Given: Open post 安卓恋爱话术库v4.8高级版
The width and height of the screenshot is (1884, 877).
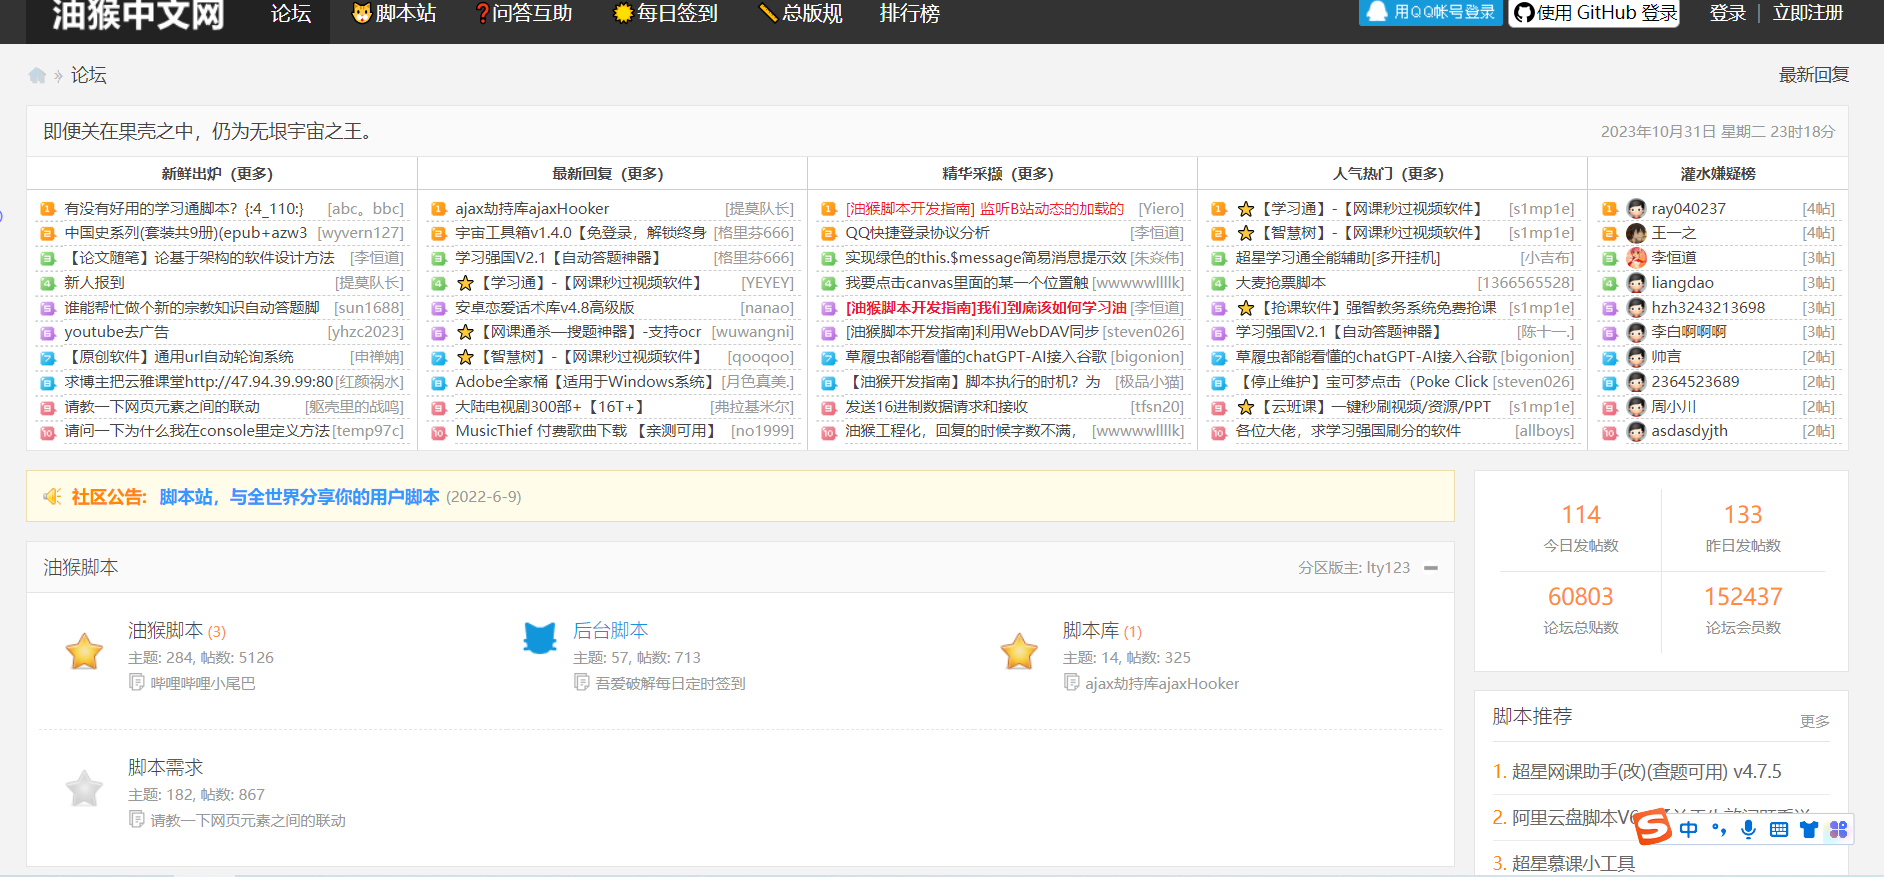Looking at the screenshot, I should click(544, 308).
